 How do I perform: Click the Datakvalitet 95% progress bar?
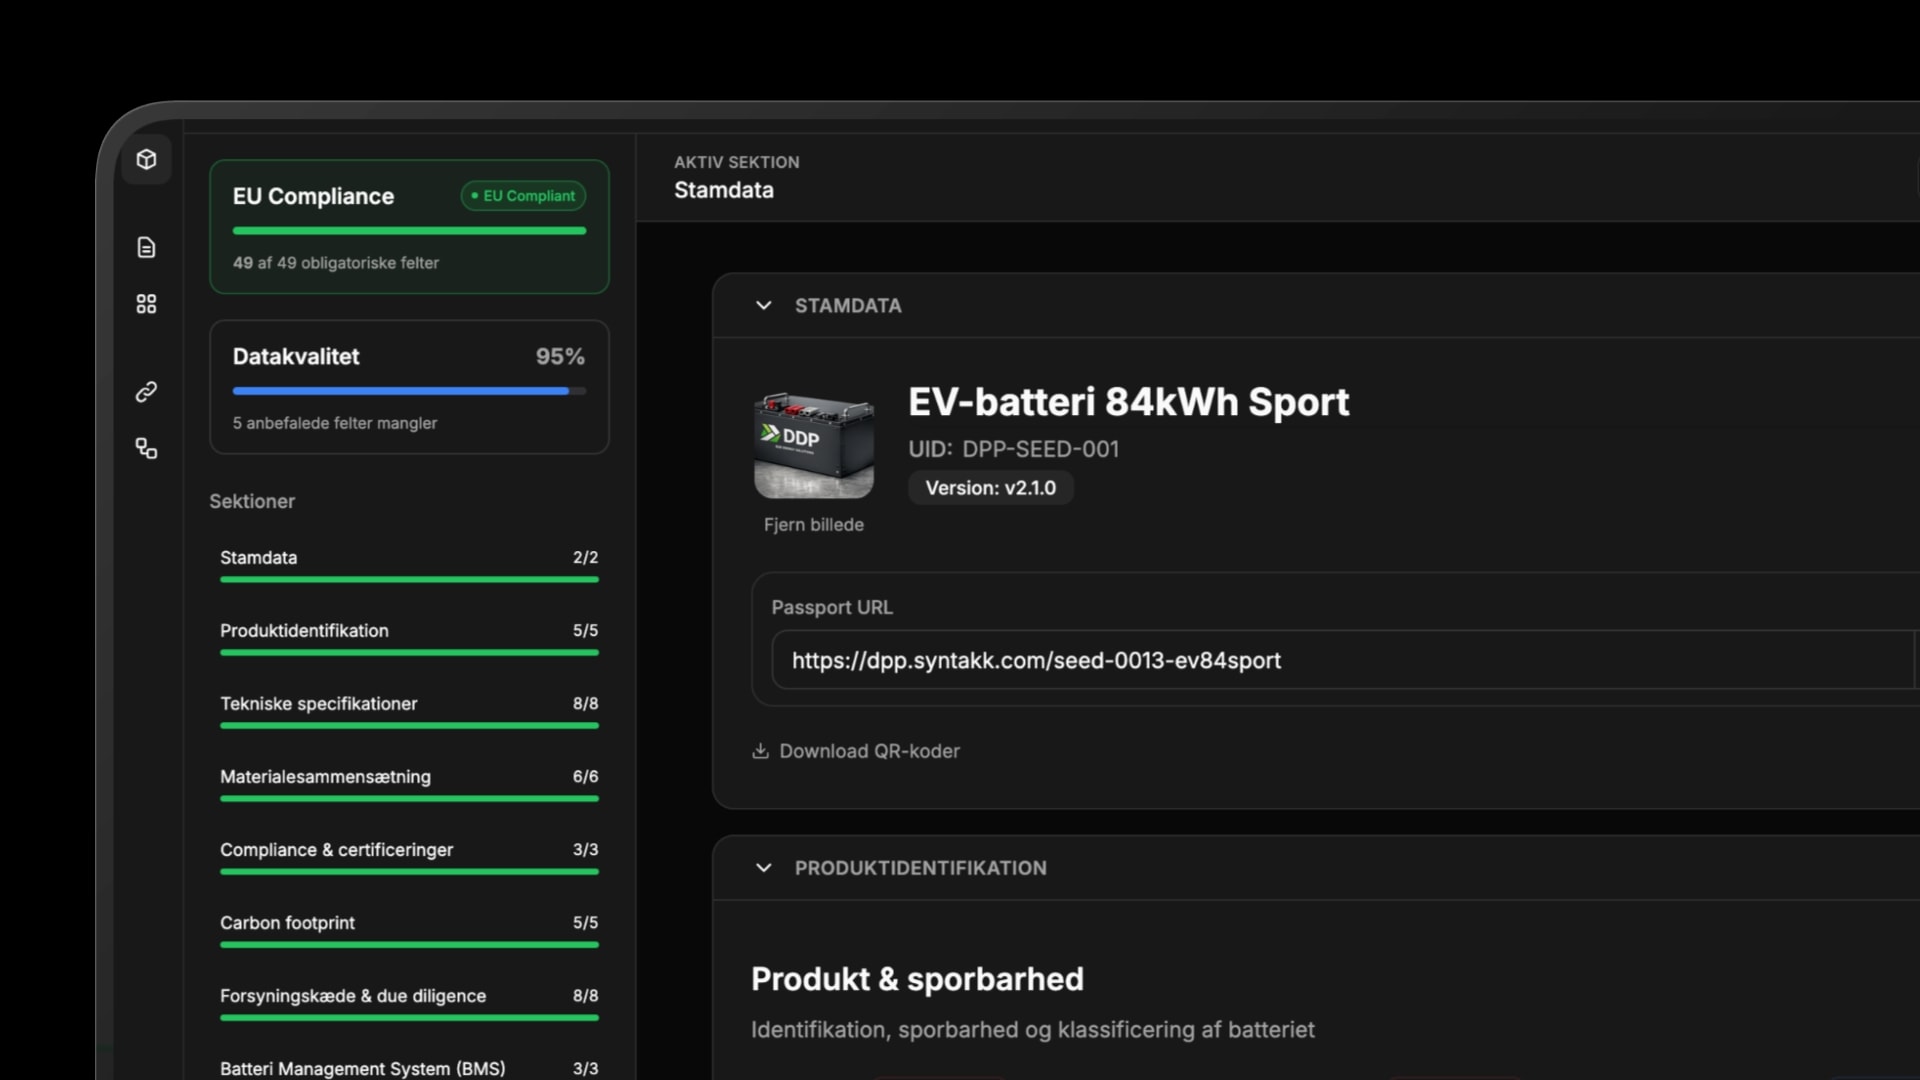pyautogui.click(x=408, y=391)
